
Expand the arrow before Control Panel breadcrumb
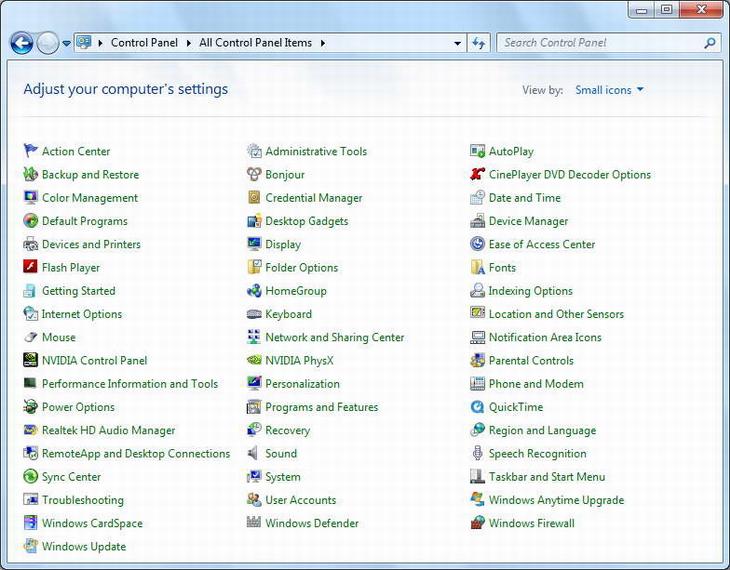[x=100, y=43]
